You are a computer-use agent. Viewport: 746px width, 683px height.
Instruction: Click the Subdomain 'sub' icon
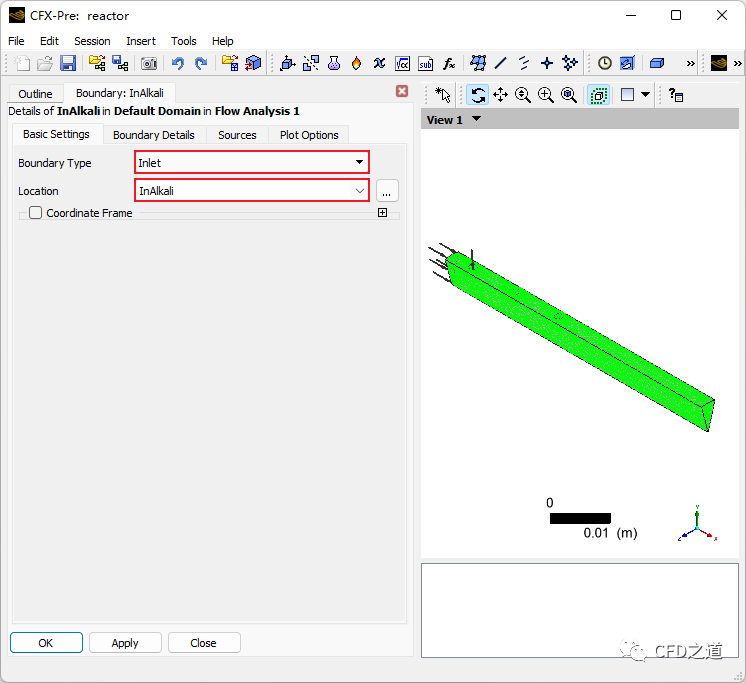tap(425, 63)
